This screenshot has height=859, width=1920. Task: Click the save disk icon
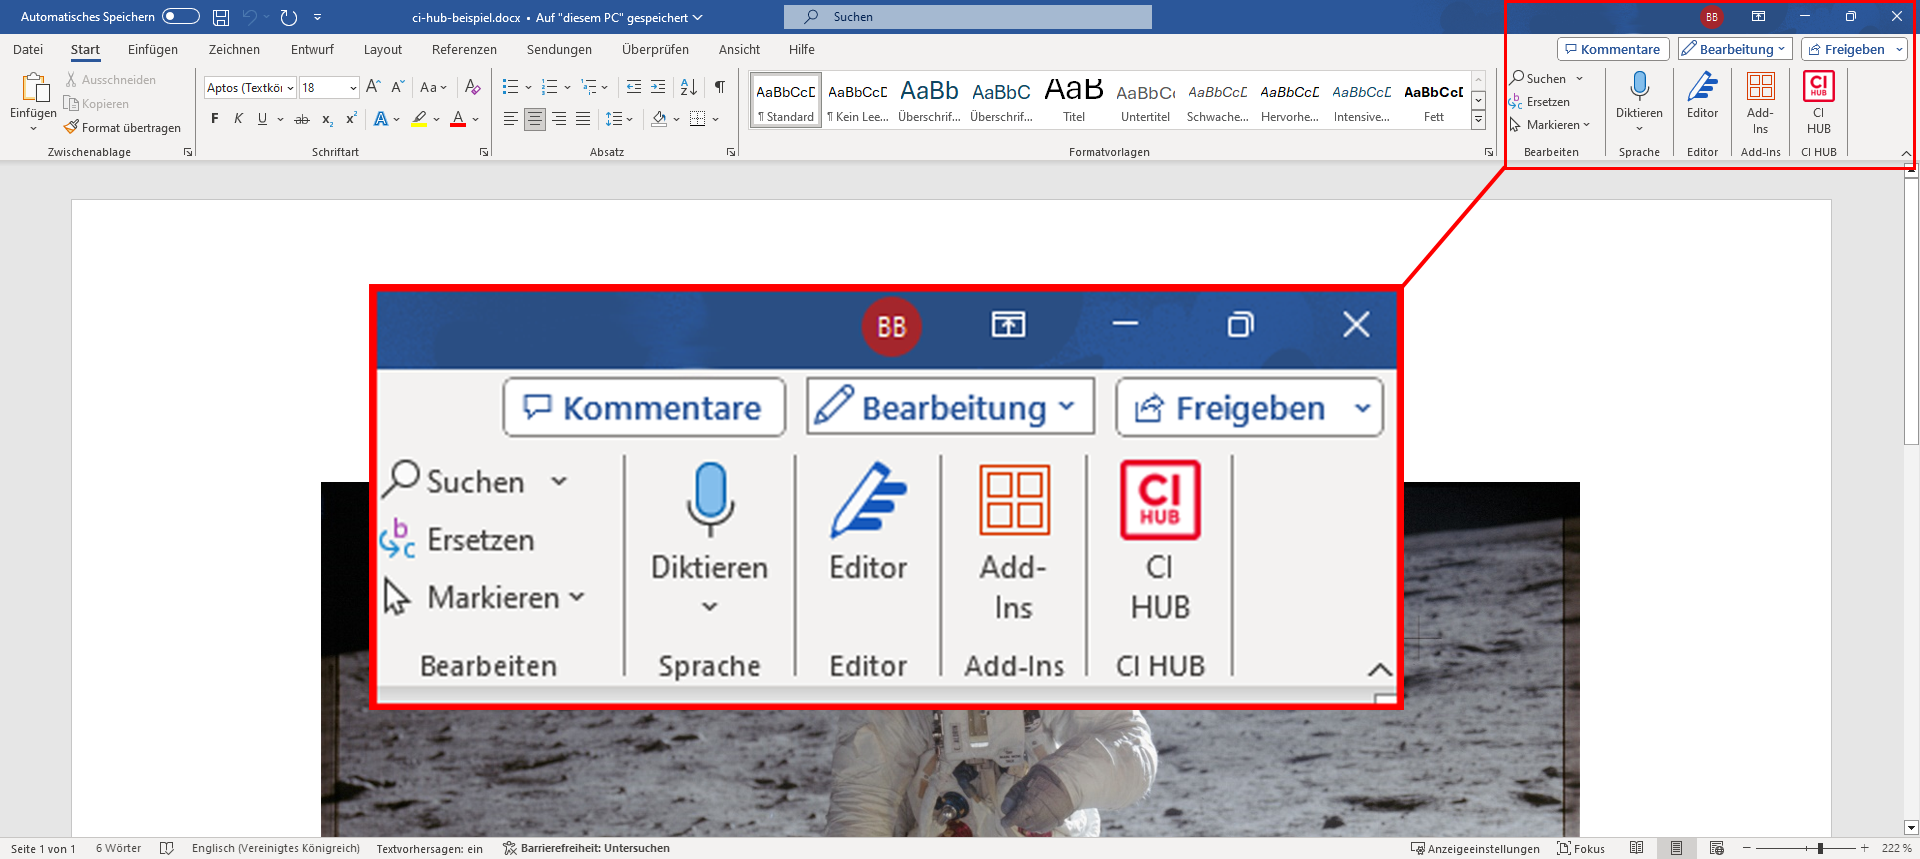coord(221,17)
